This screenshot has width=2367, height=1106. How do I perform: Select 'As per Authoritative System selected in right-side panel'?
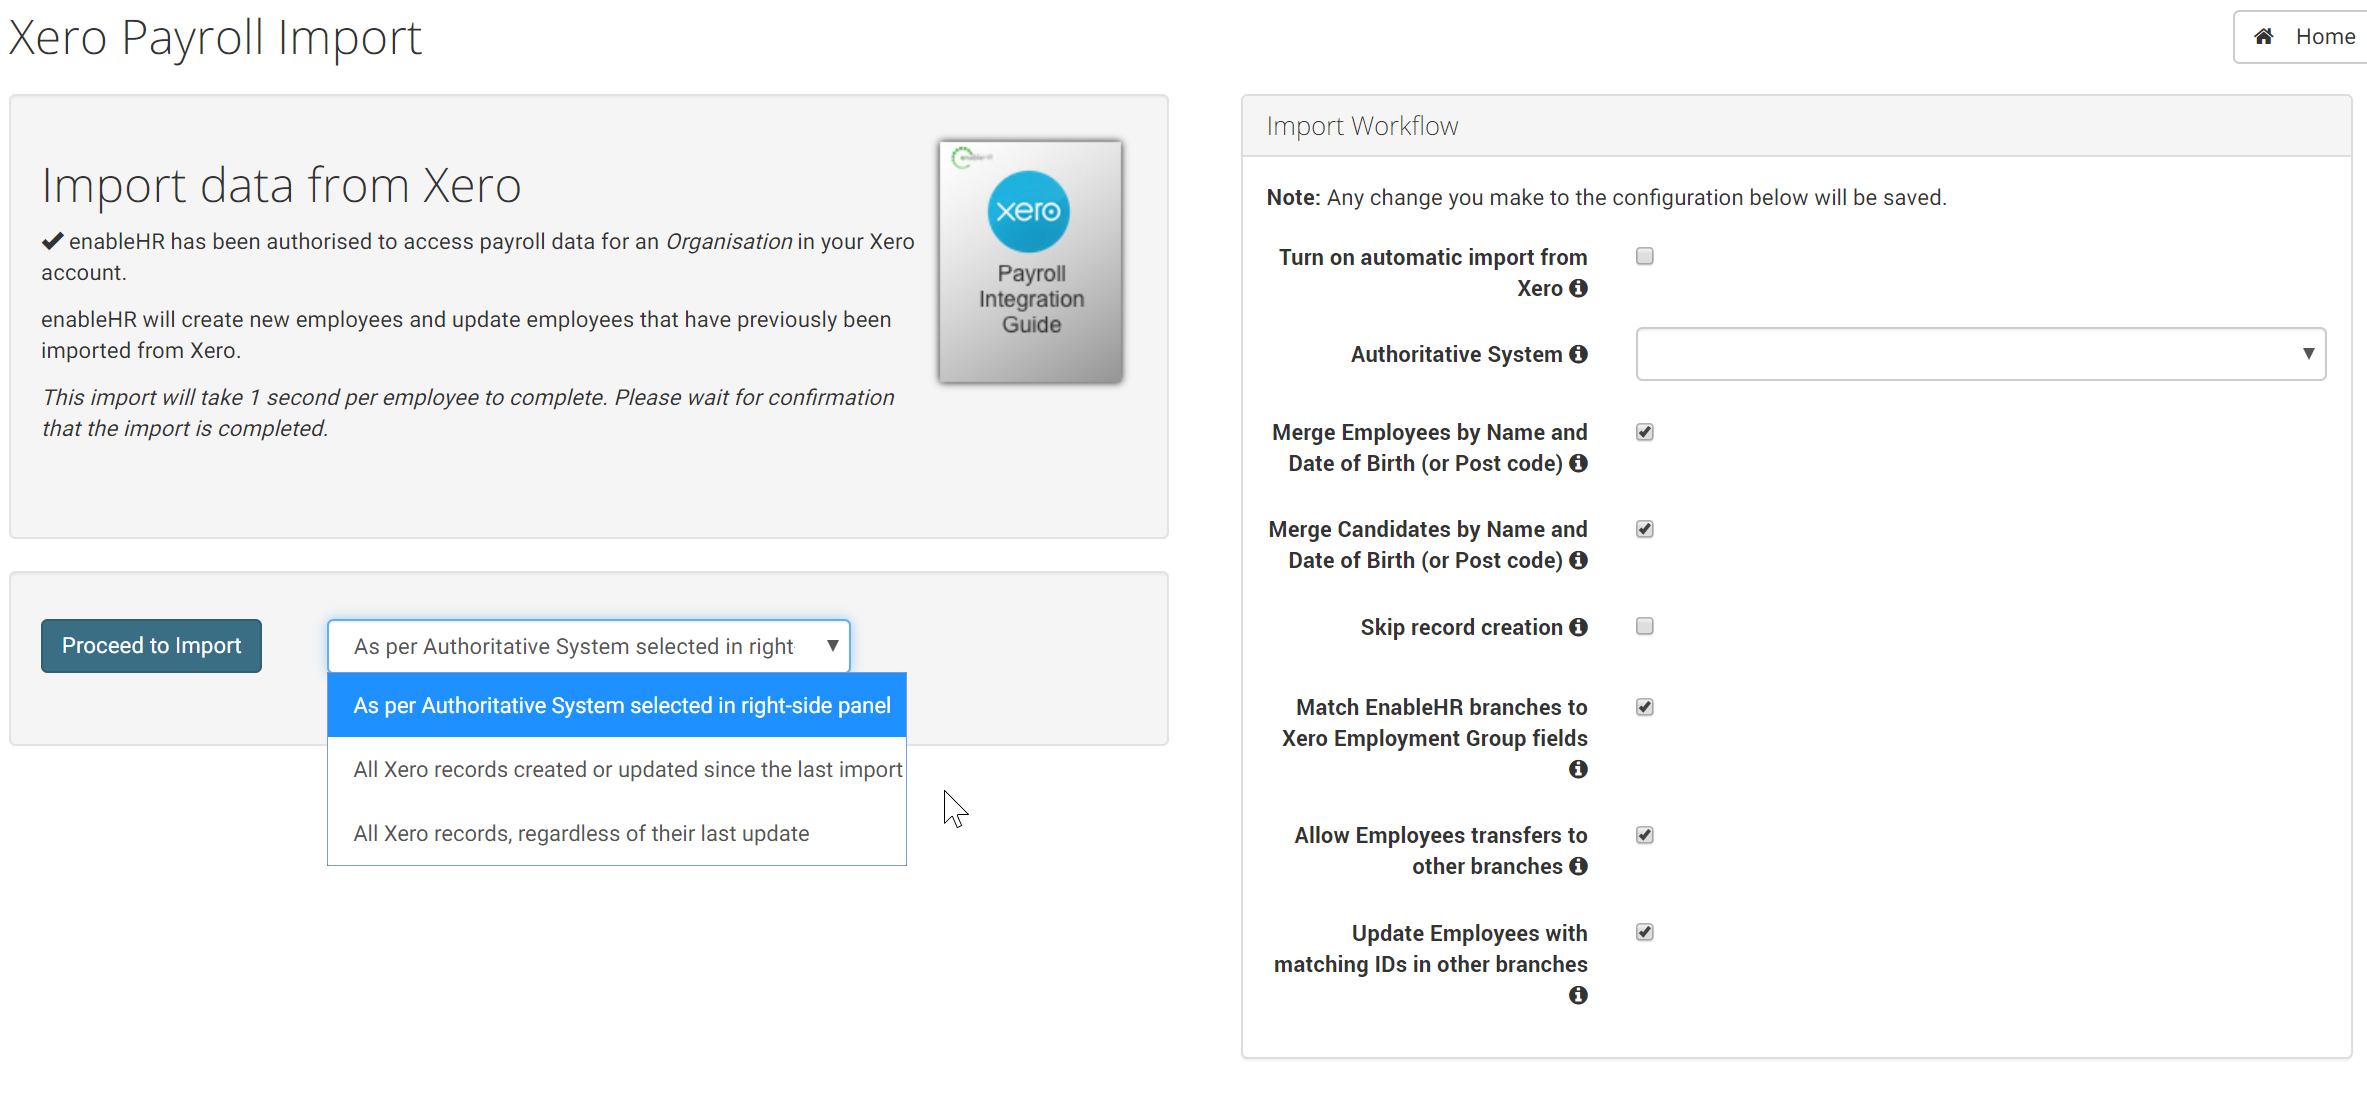pyautogui.click(x=617, y=705)
